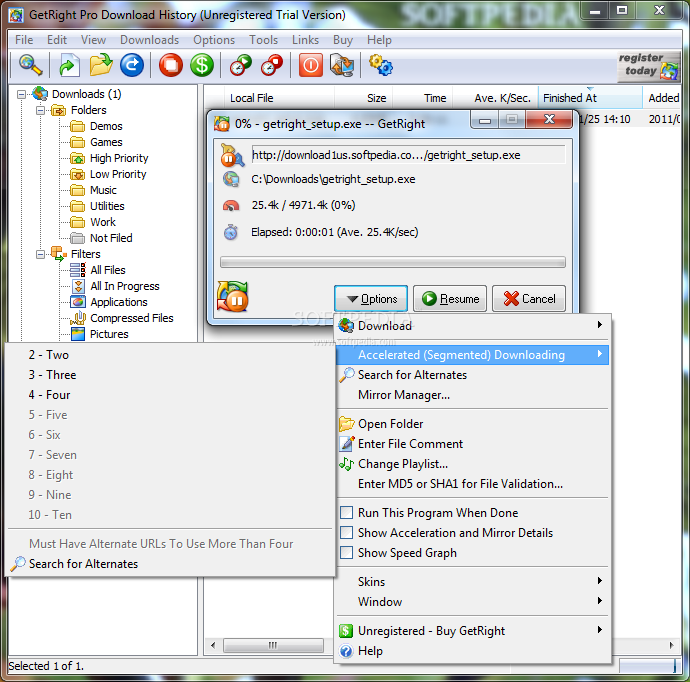Choose Open Folder from the menu
This screenshot has width=690, height=682.
(x=473, y=424)
